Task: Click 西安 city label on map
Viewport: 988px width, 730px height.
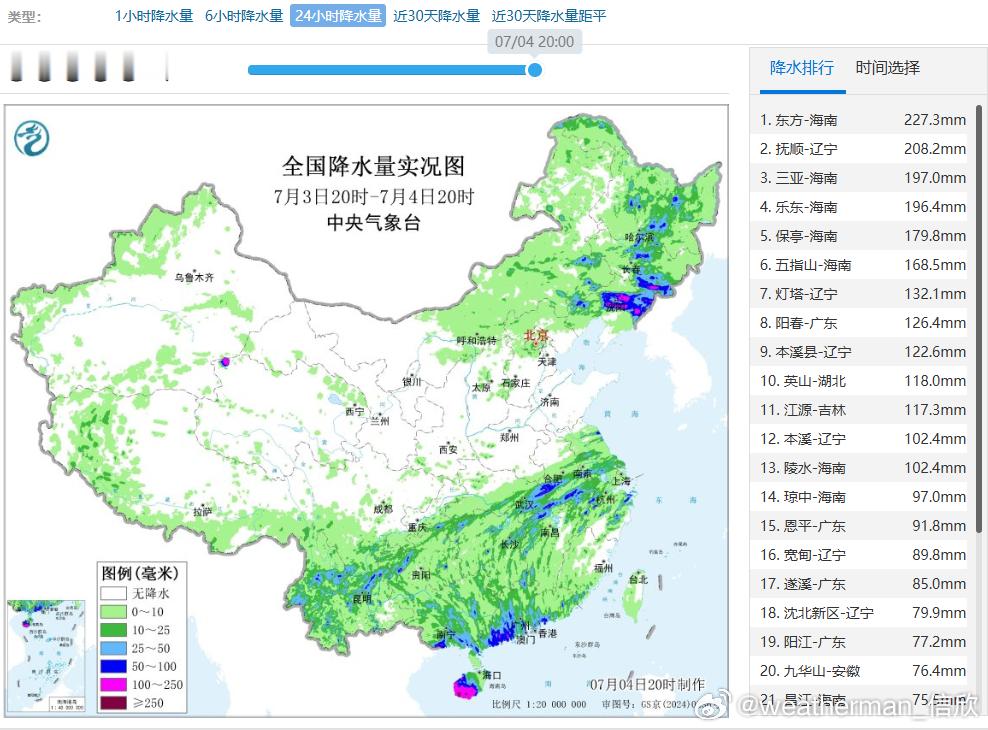Action: pyautogui.click(x=448, y=449)
